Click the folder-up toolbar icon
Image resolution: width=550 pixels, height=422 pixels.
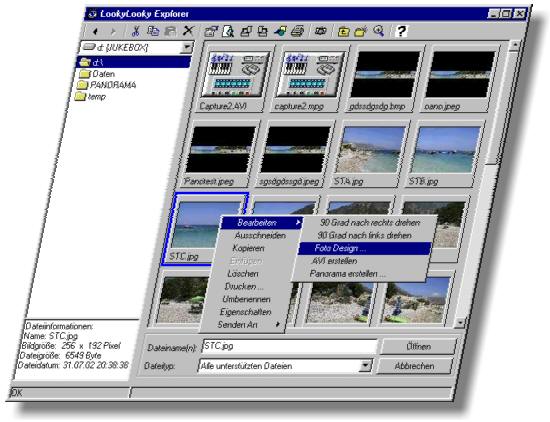coord(343,32)
